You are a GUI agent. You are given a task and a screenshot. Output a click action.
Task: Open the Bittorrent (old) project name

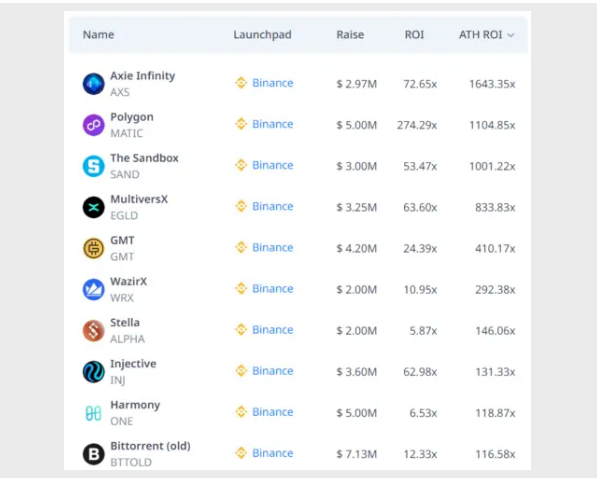(x=150, y=446)
